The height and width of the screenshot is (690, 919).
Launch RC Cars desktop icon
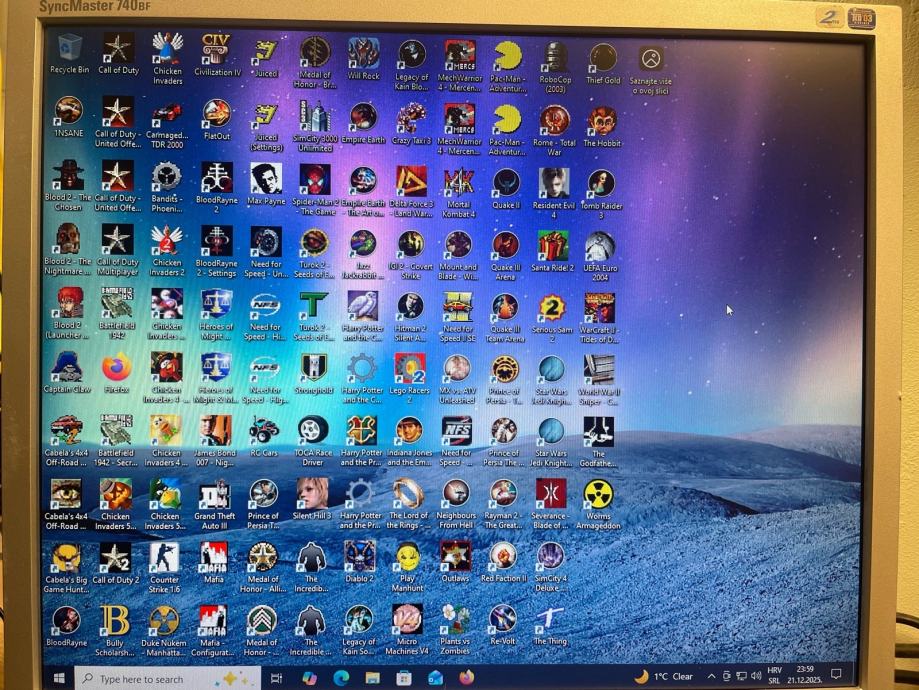click(x=264, y=436)
